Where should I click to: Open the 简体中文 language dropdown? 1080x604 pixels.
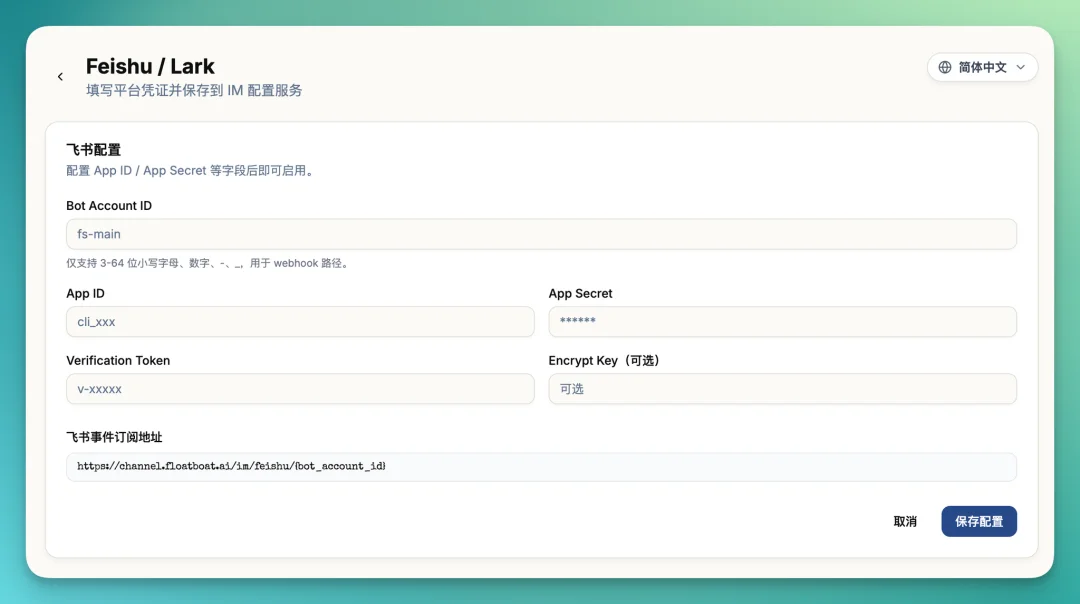[982, 67]
